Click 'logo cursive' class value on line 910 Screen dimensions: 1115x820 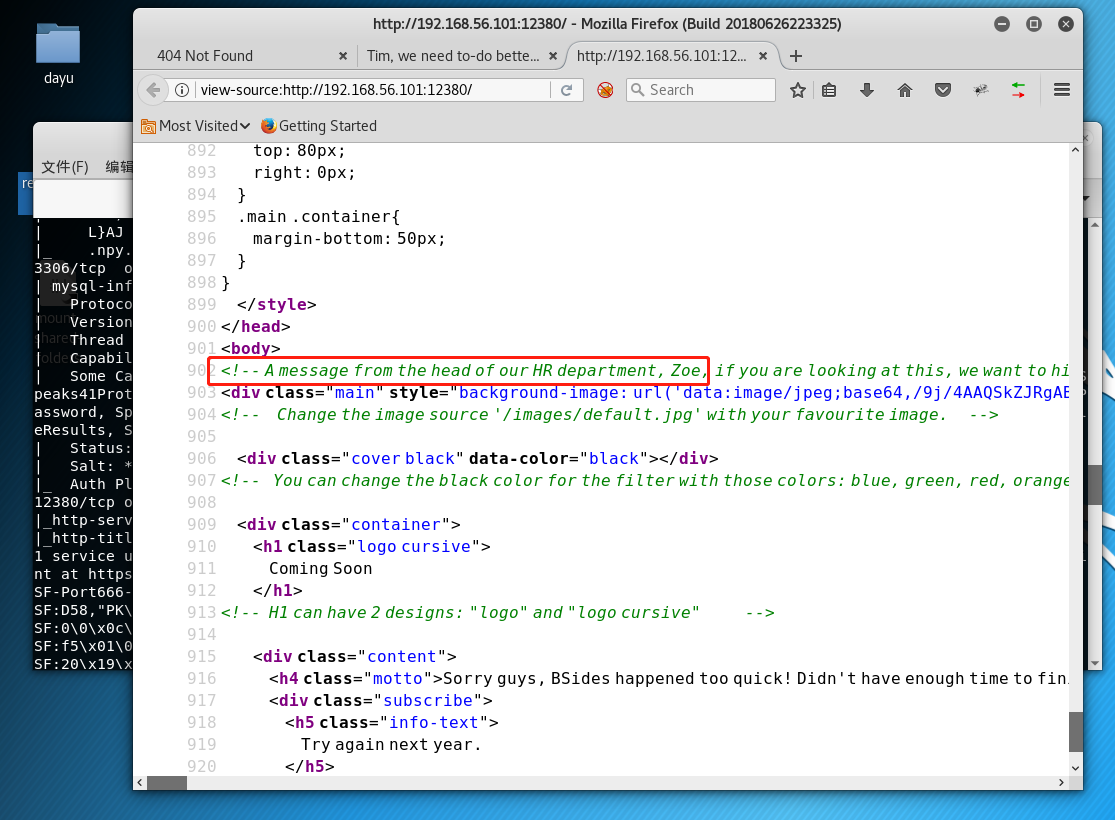[x=414, y=547]
